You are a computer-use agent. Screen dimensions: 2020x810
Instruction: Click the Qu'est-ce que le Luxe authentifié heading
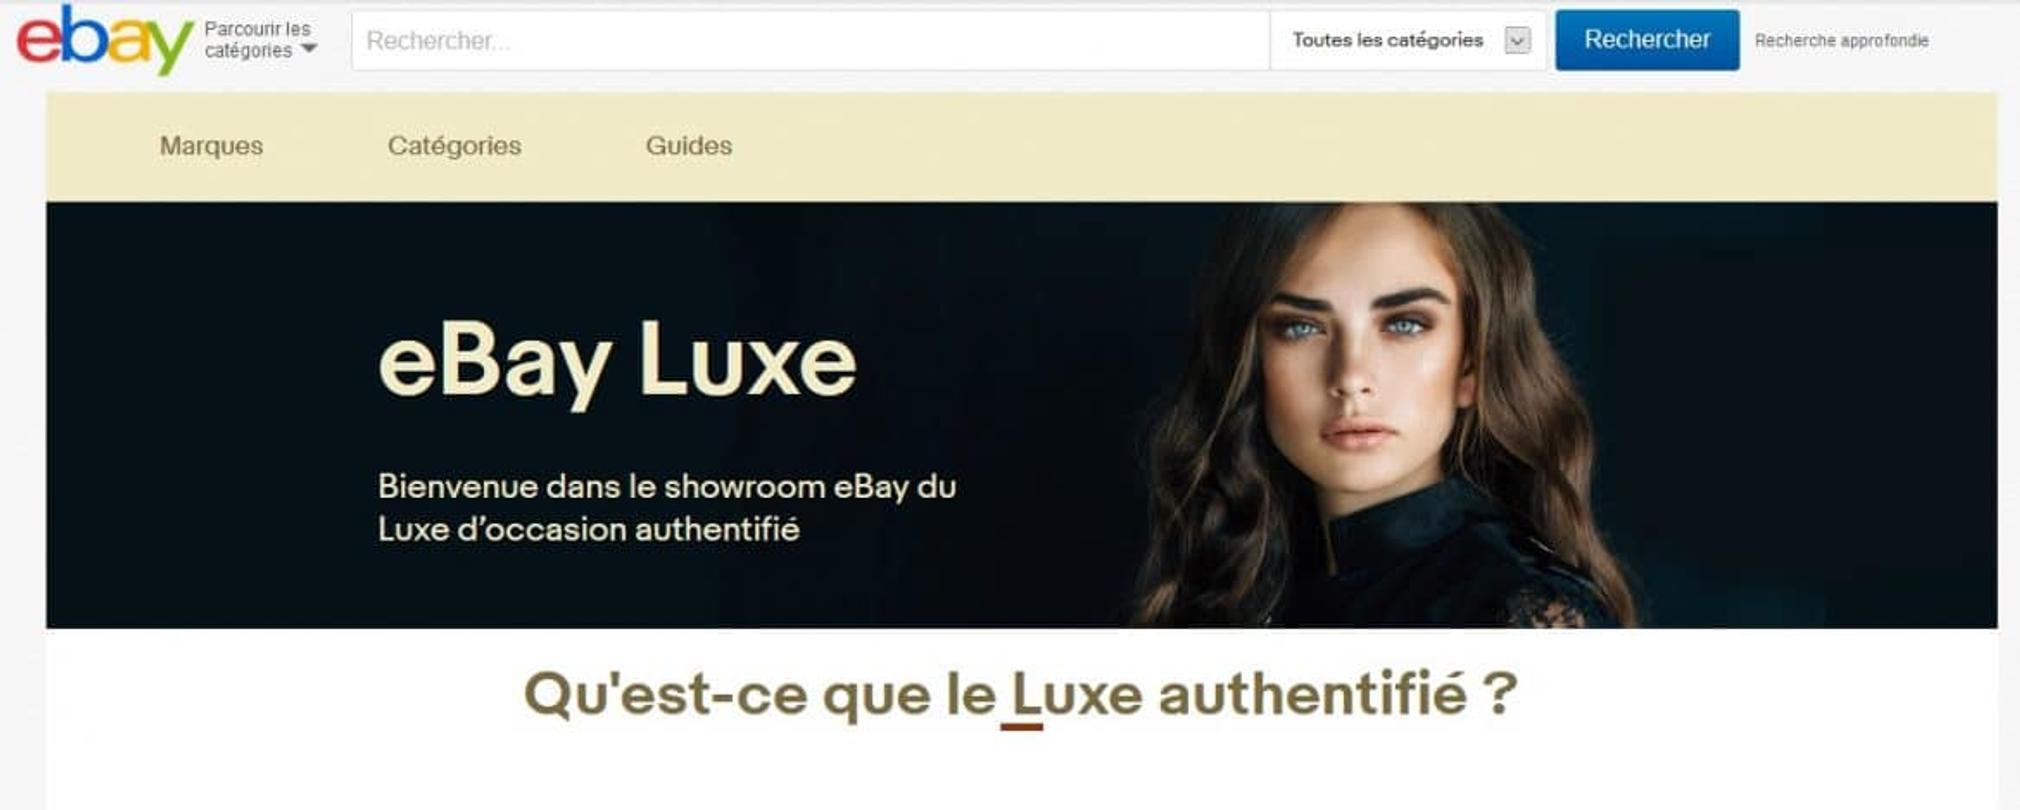click(x=1021, y=693)
